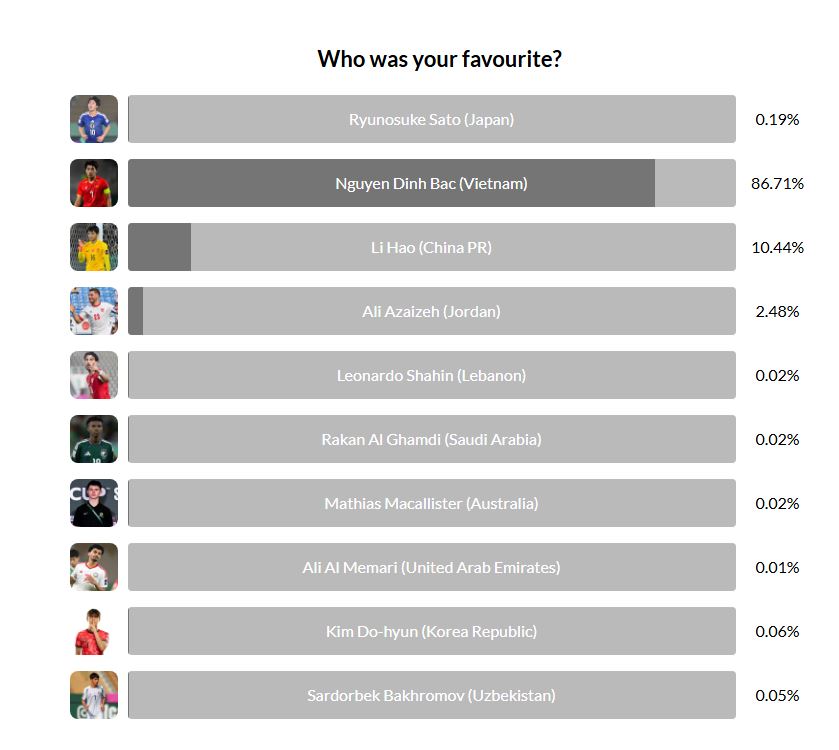Click Rakan Al Ghamdi's player photo

pyautogui.click(x=94, y=439)
